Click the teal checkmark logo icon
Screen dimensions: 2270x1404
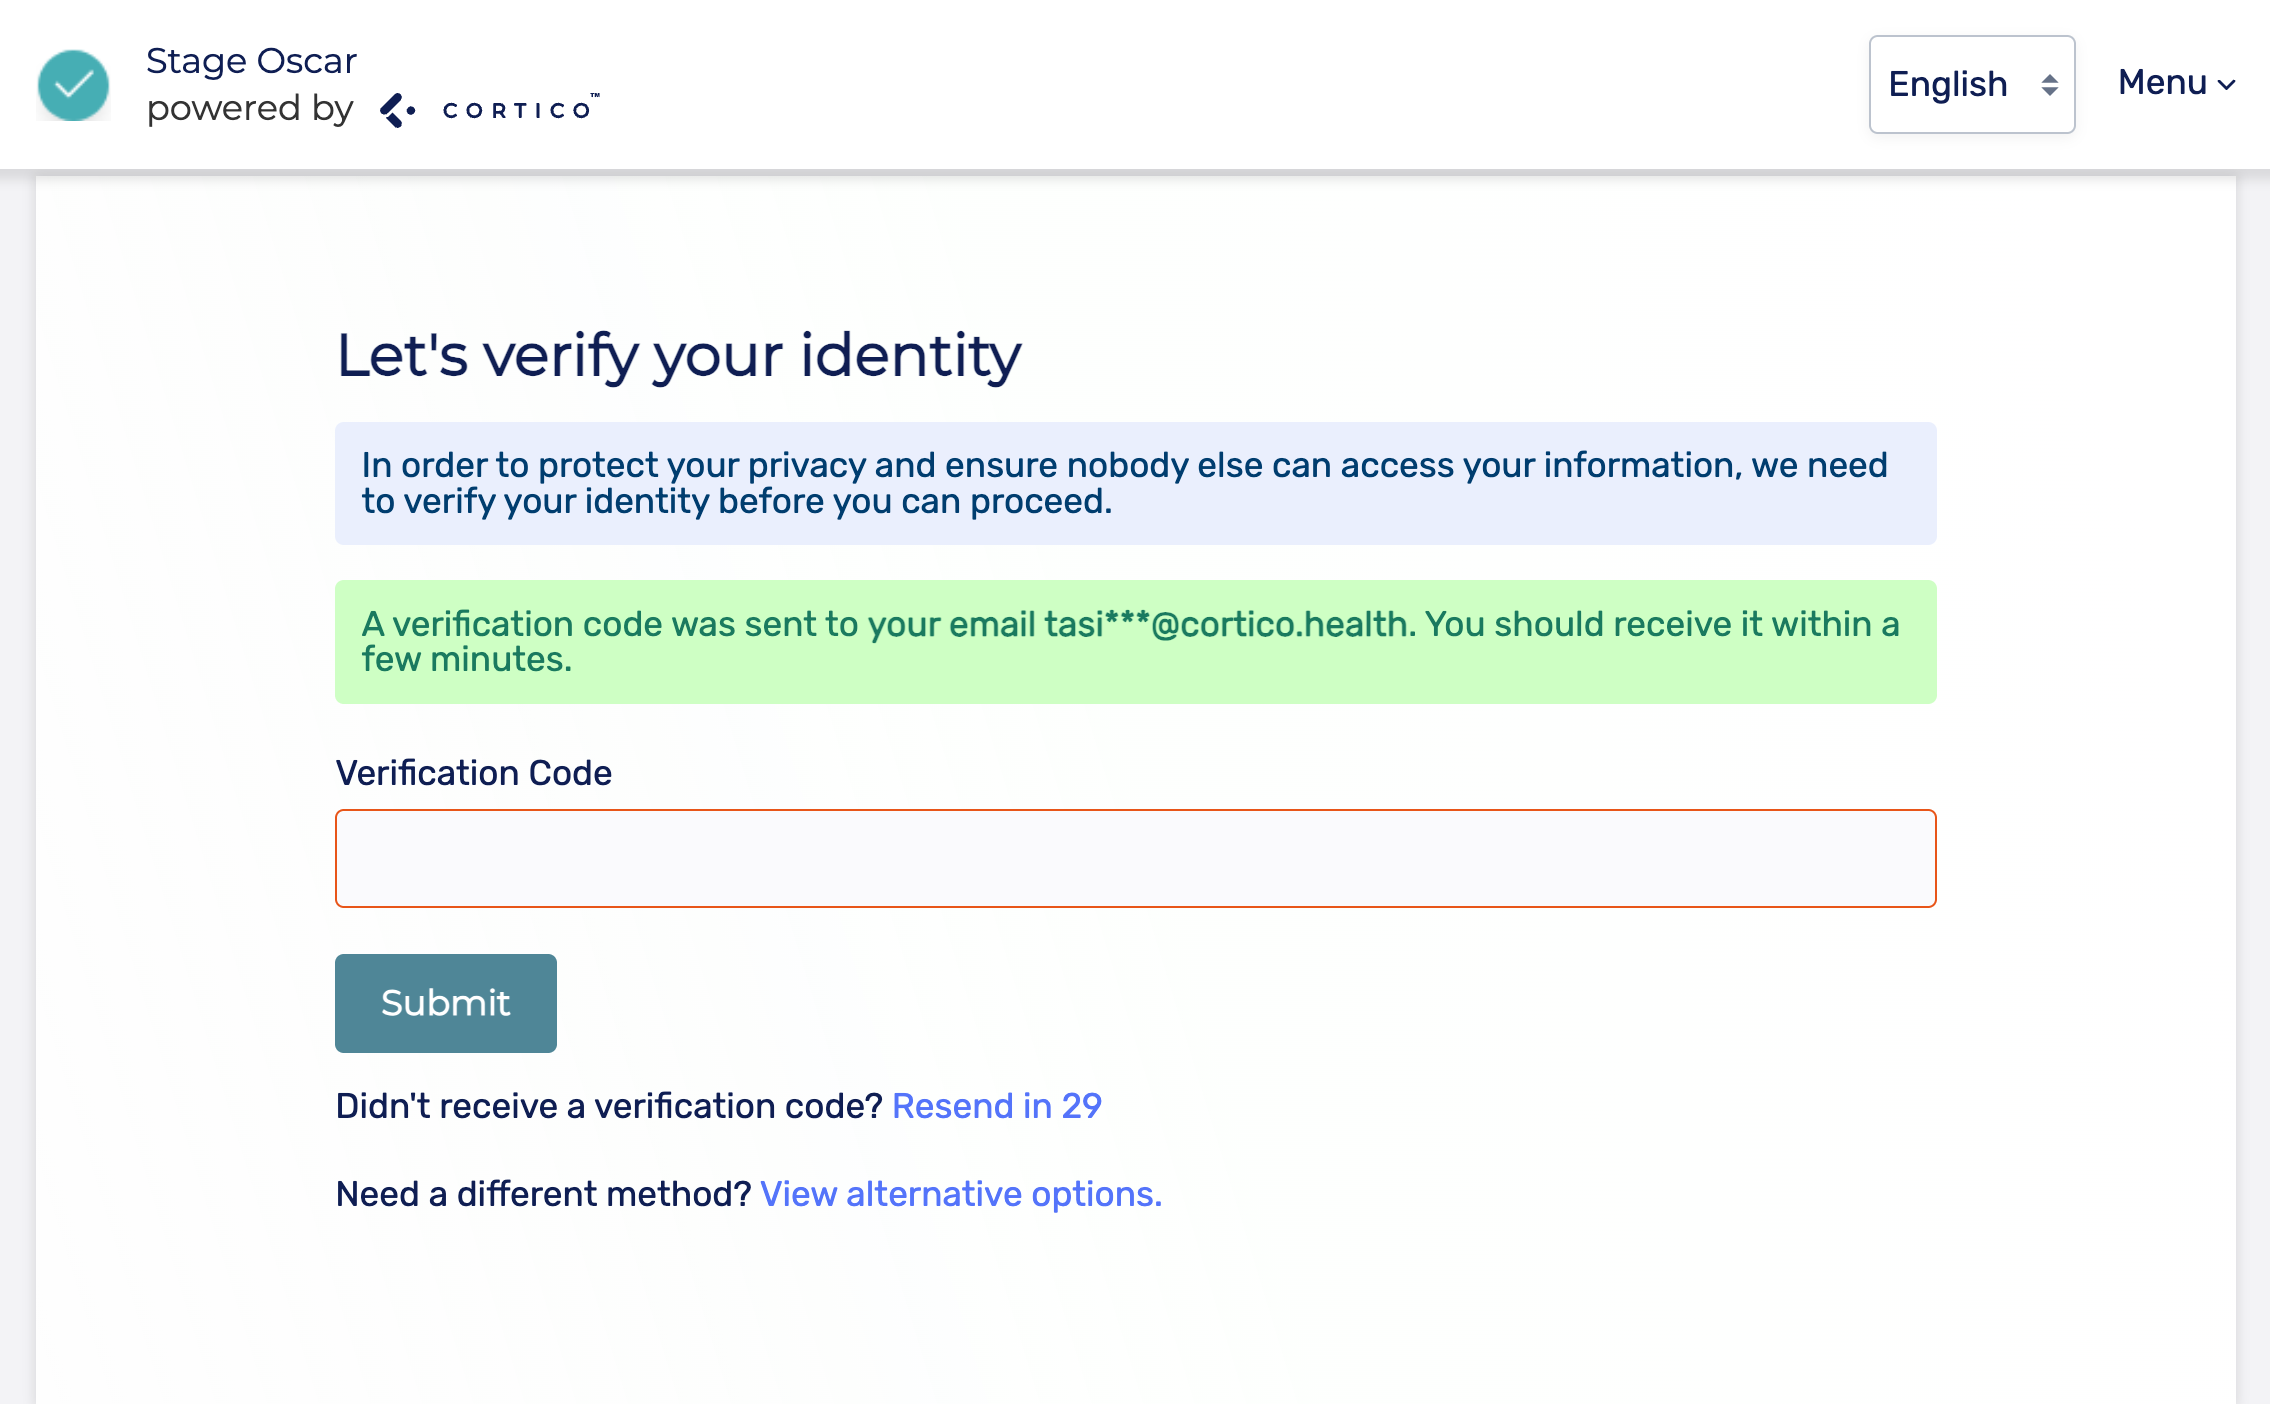(73, 86)
